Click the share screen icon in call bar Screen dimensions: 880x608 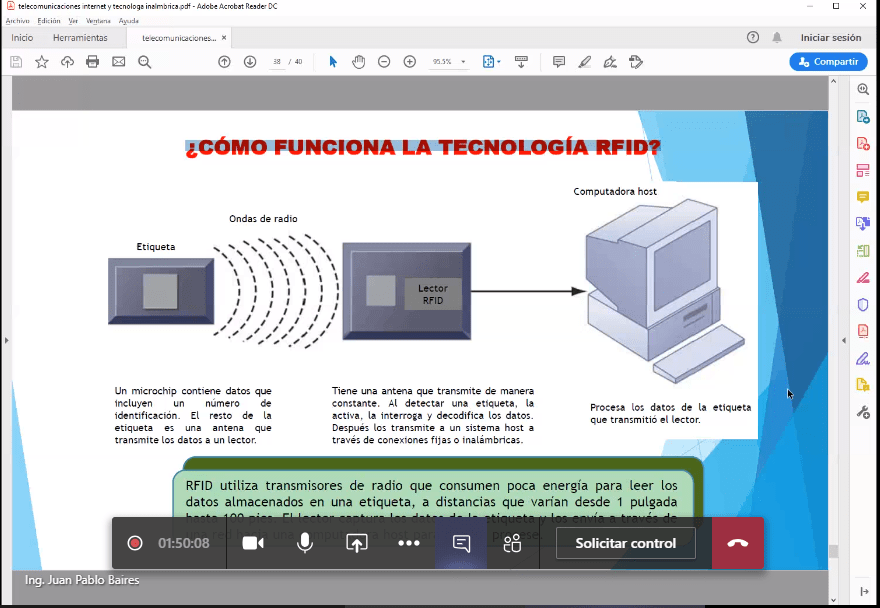pos(357,543)
